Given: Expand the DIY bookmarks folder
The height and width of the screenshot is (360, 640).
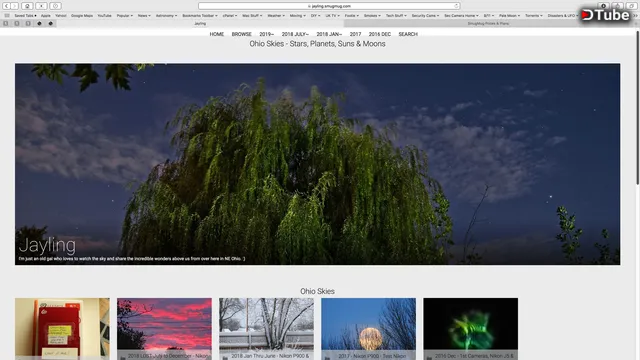Looking at the screenshot, I should [316, 16].
